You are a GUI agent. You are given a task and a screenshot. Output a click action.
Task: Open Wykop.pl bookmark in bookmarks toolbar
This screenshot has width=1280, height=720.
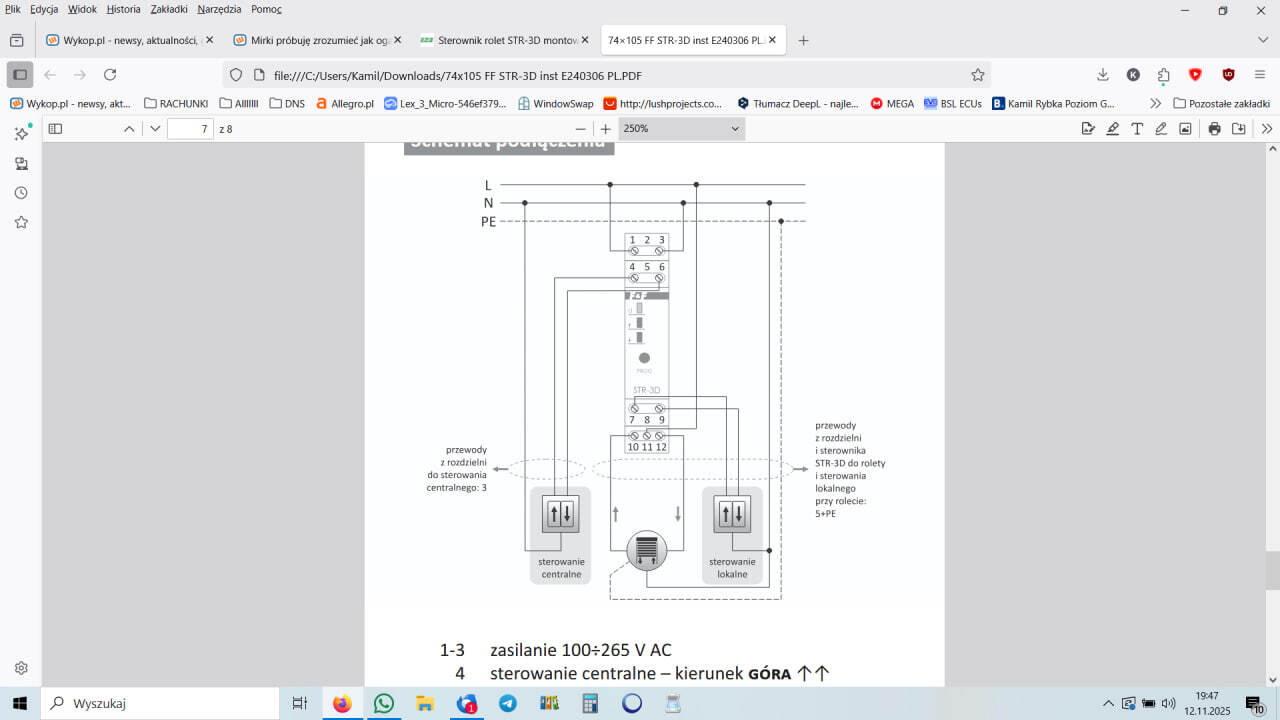(x=71, y=103)
